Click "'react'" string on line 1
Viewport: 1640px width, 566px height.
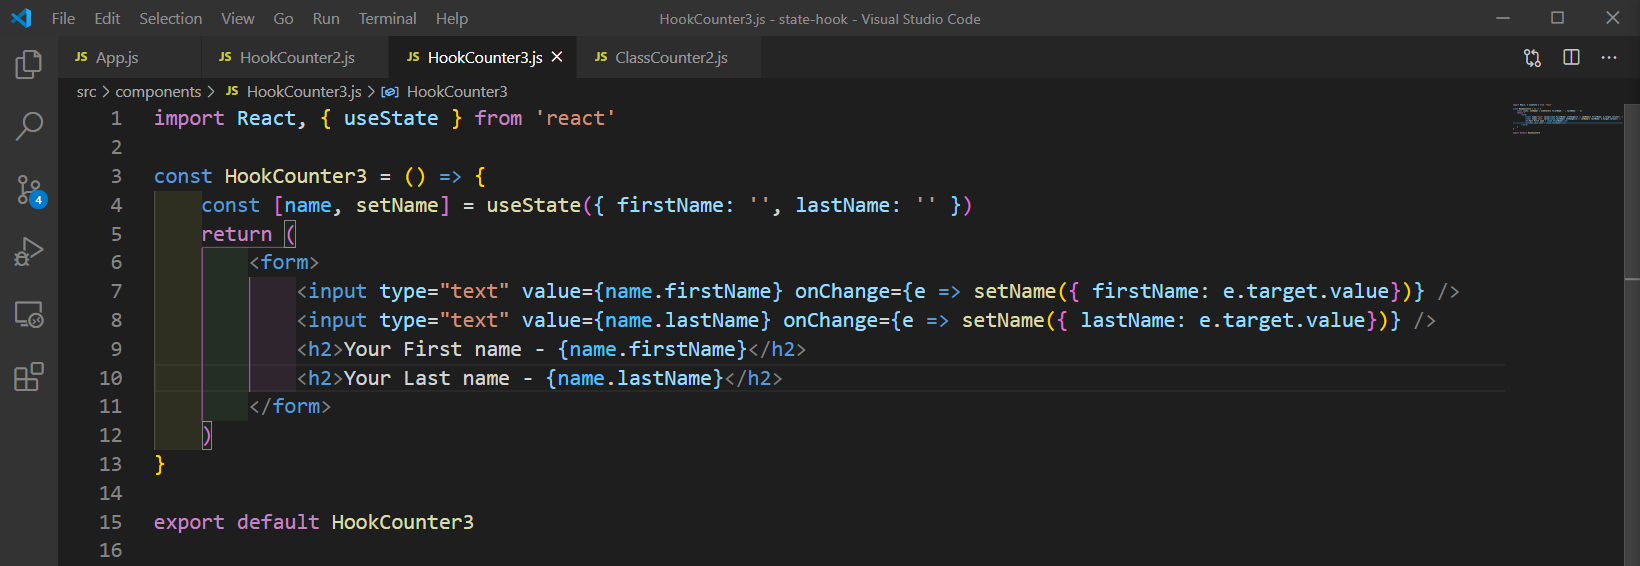[575, 118]
